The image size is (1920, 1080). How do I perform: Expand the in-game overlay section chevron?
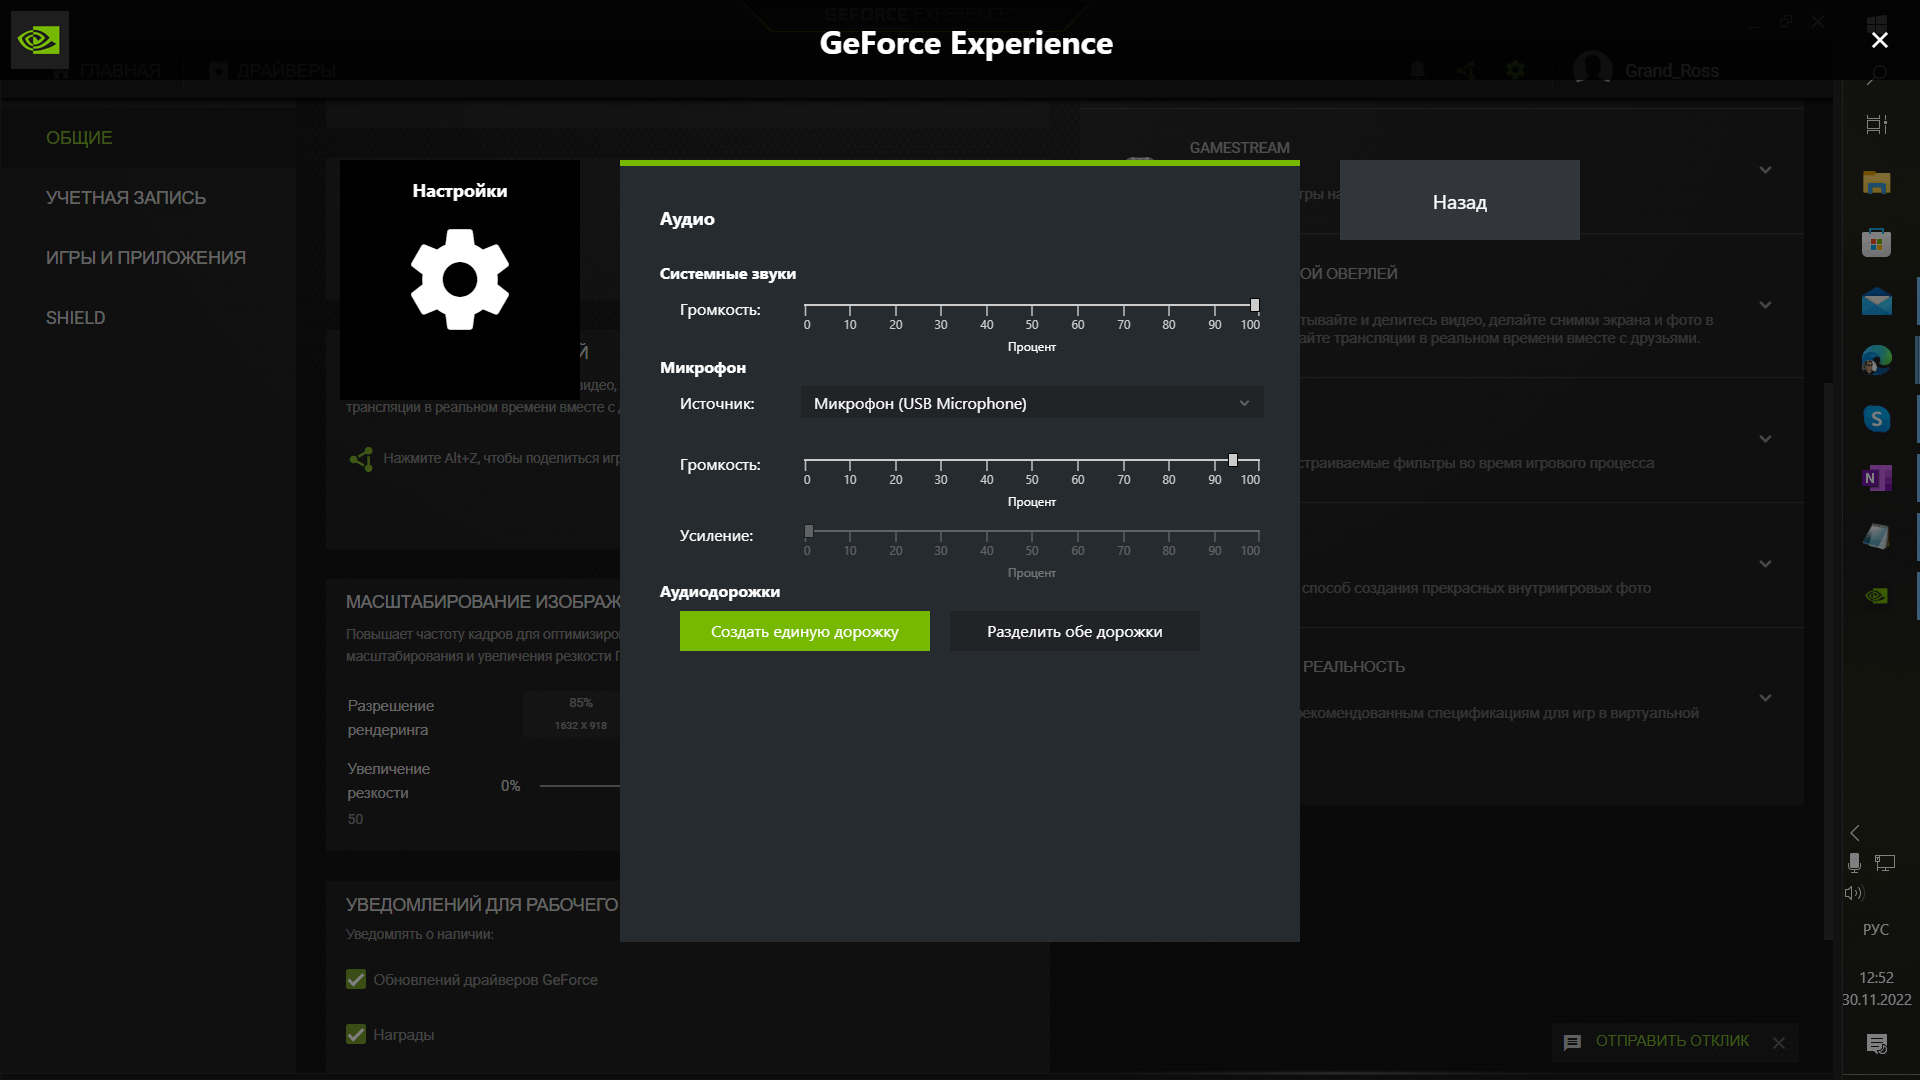1766,305
